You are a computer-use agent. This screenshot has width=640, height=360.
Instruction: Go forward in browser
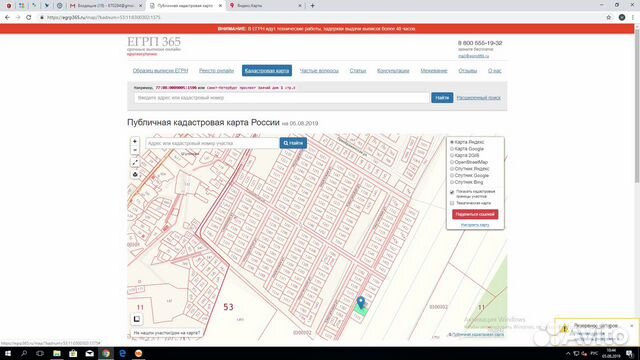(18, 18)
